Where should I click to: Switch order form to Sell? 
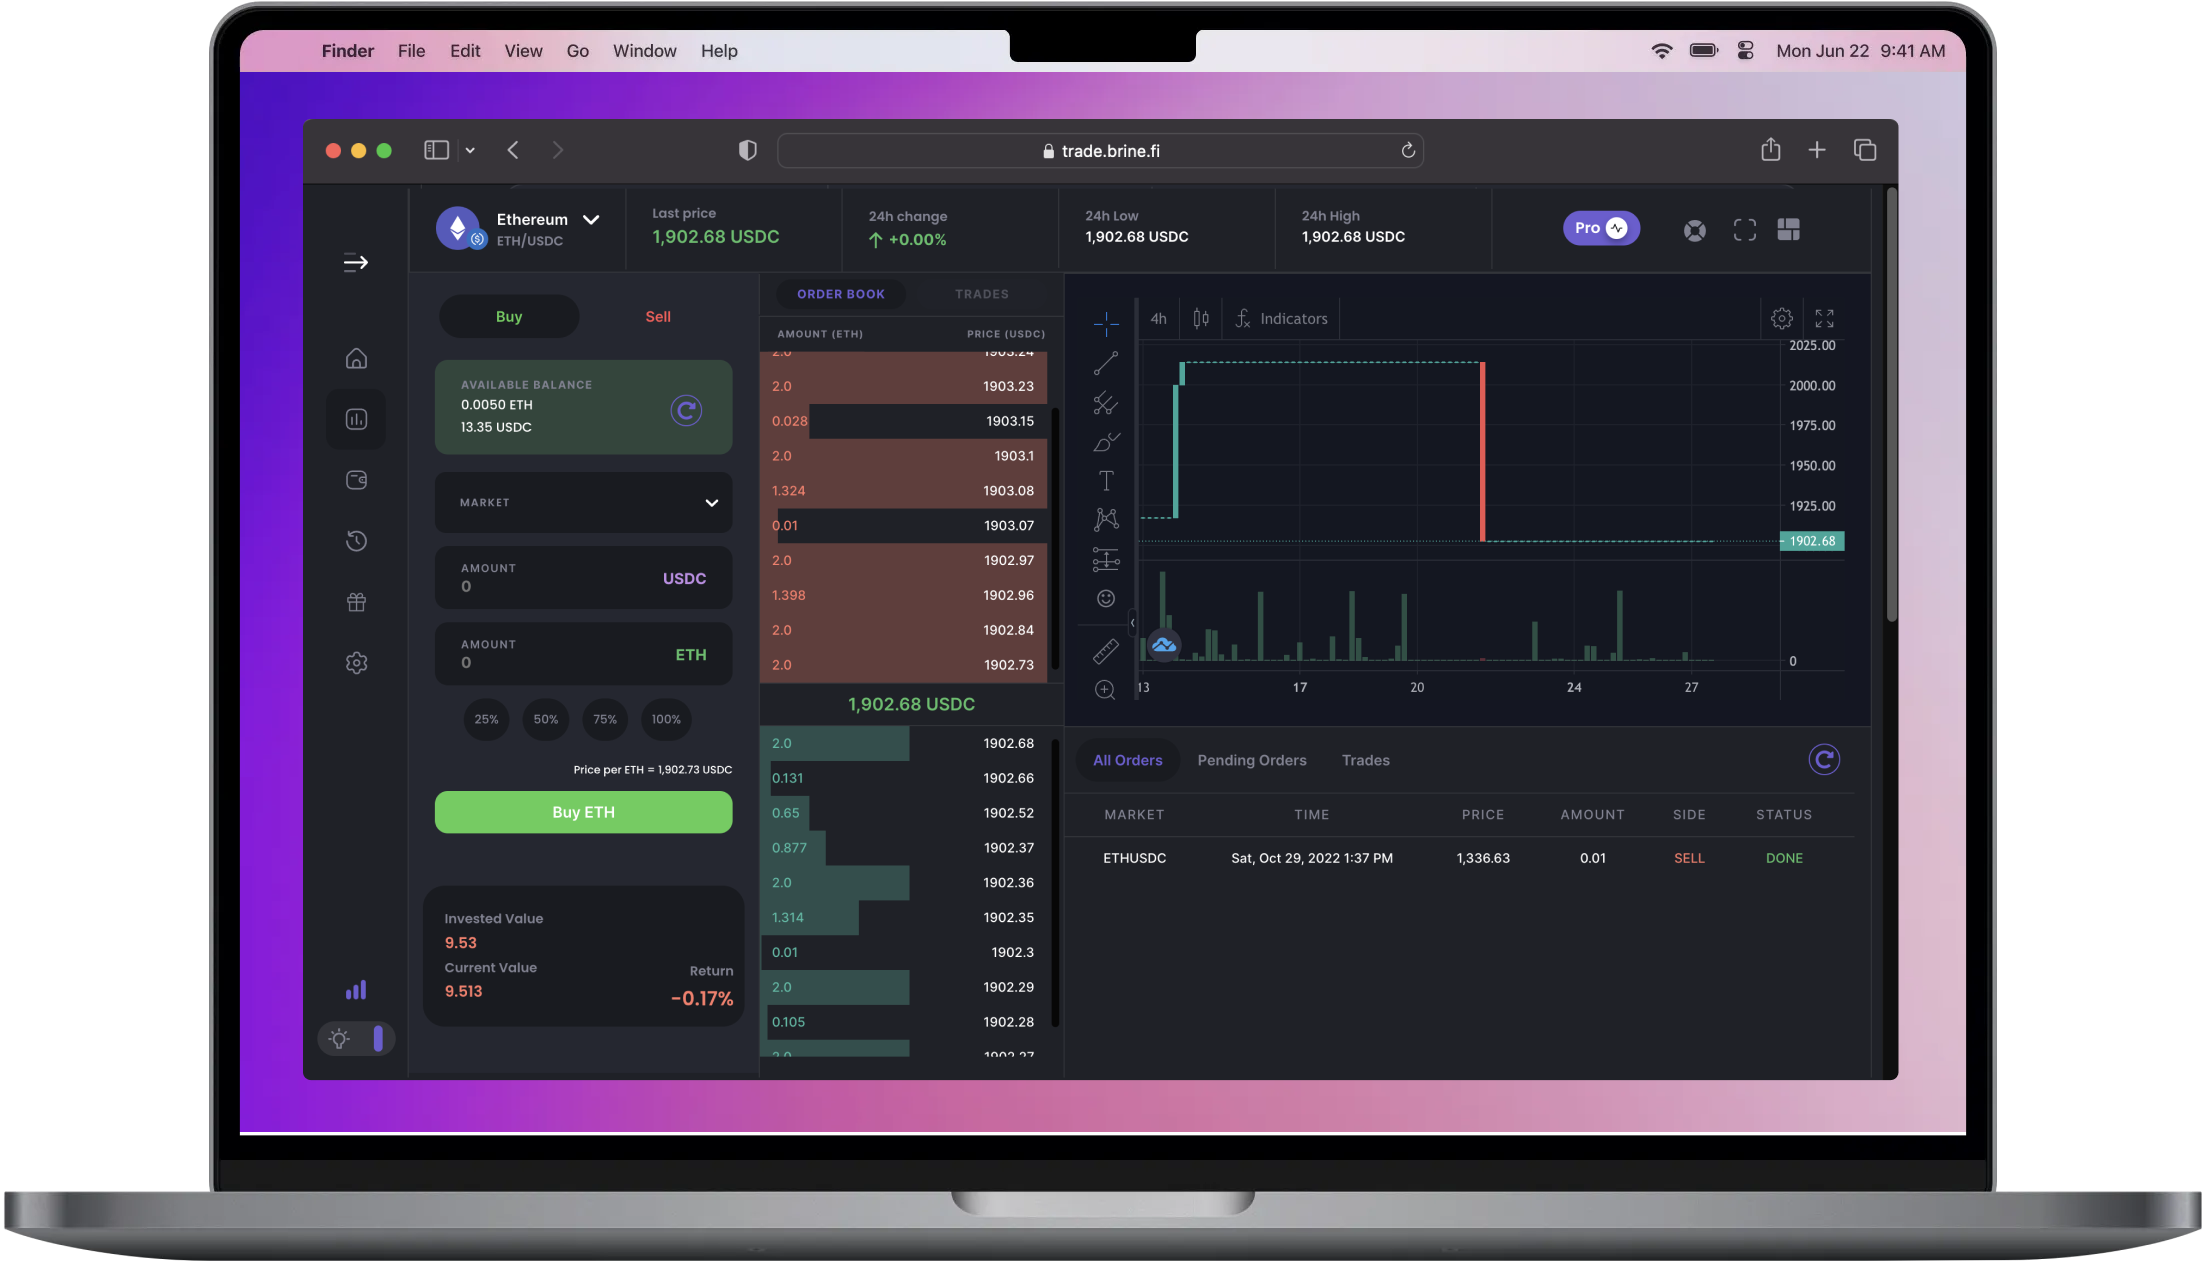[x=657, y=317]
